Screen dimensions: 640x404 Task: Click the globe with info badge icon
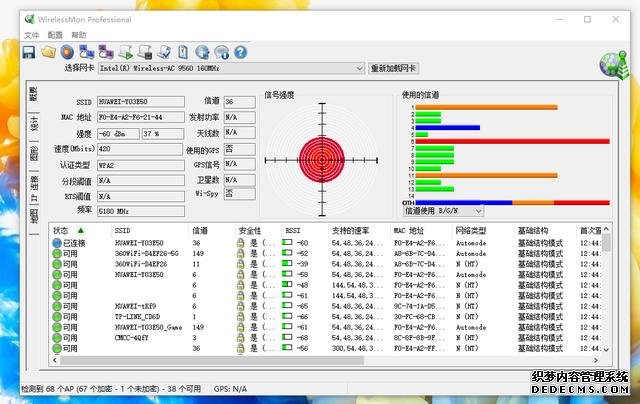tap(221, 52)
